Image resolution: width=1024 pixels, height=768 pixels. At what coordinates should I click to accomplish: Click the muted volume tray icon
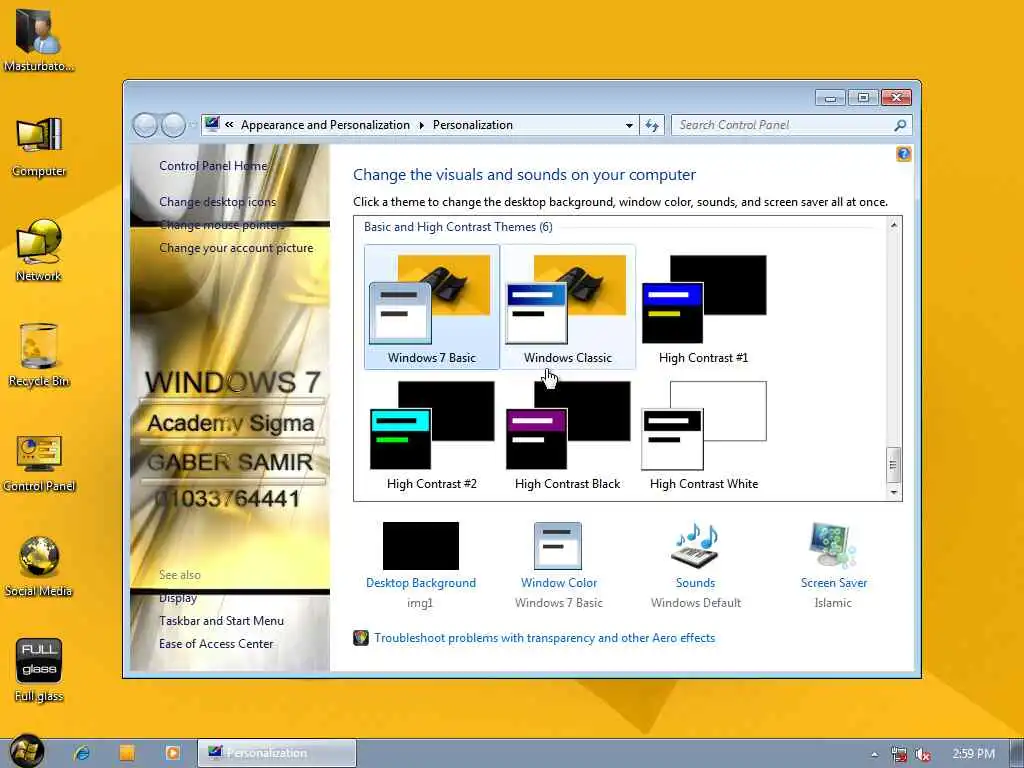pos(923,754)
